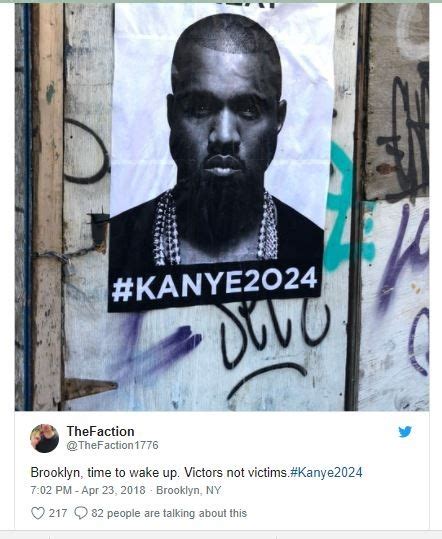442x539 pixels.
Task: Click the chain padlock in the photo
Action: pyautogui.click(x=67, y=263)
